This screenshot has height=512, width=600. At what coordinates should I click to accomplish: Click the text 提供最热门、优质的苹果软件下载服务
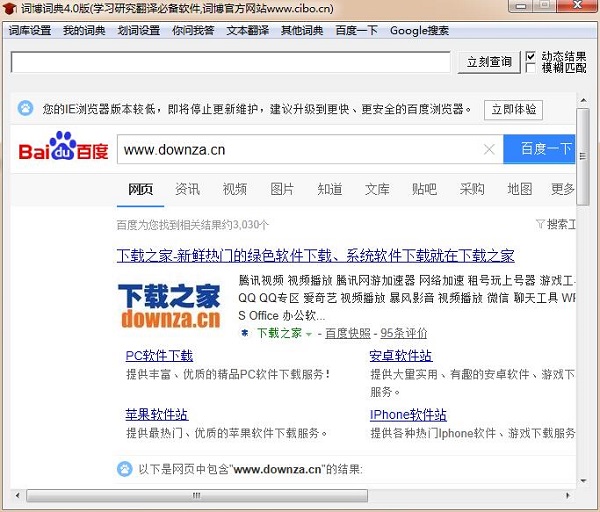pyautogui.click(x=227, y=433)
